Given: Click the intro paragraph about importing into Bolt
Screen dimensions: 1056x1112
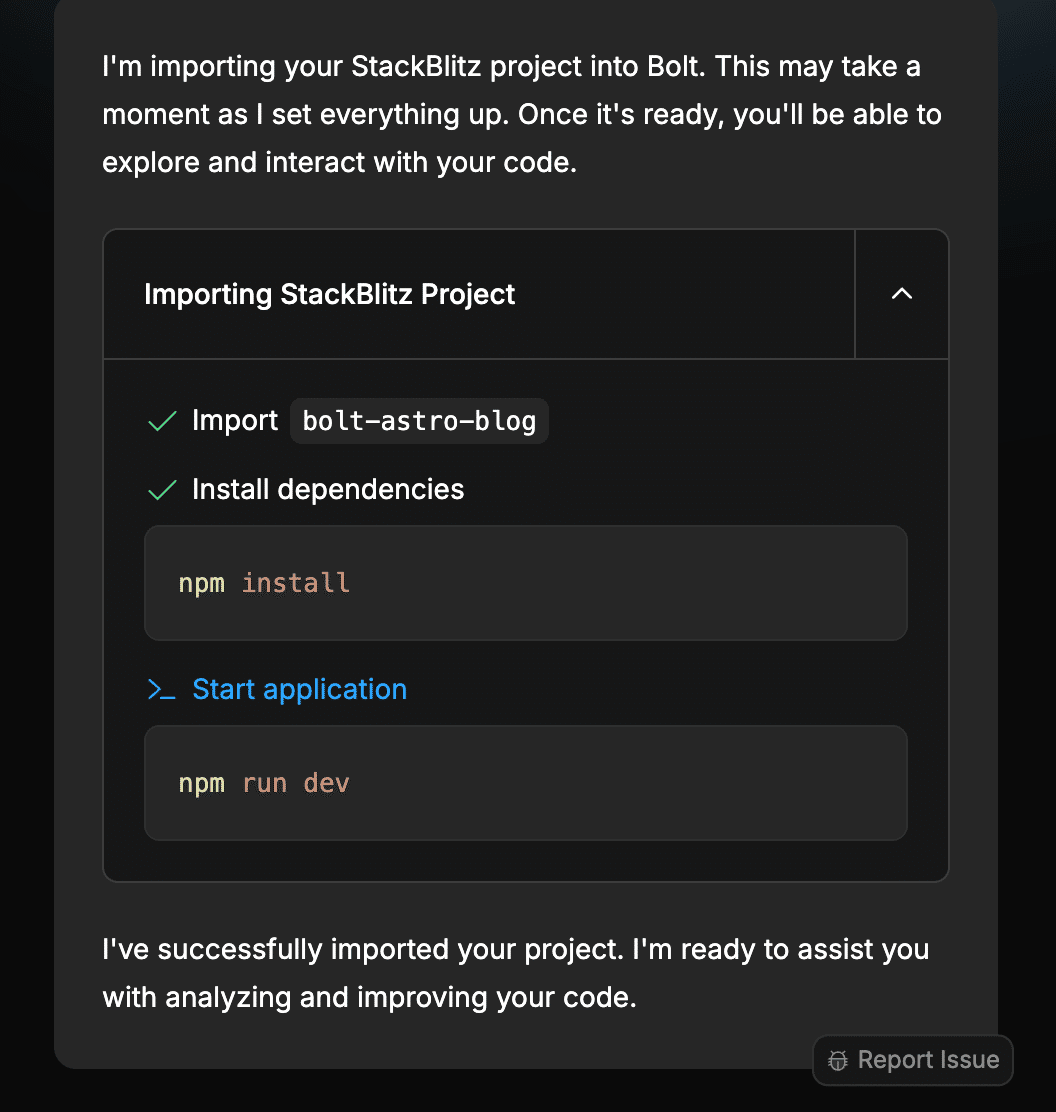Looking at the screenshot, I should pos(521,114).
